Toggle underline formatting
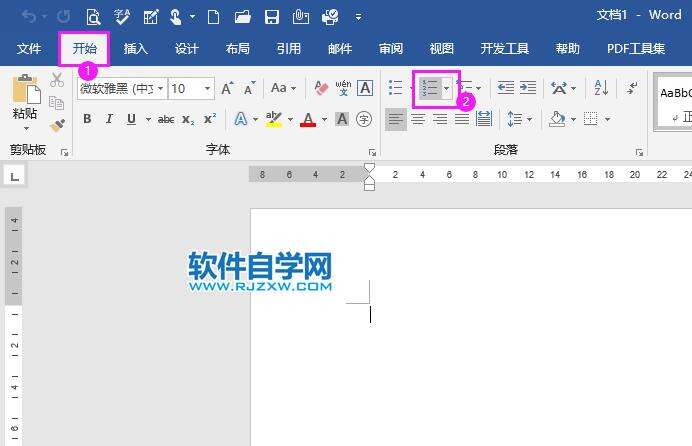Image resolution: width=692 pixels, height=446 pixels. pos(131,119)
